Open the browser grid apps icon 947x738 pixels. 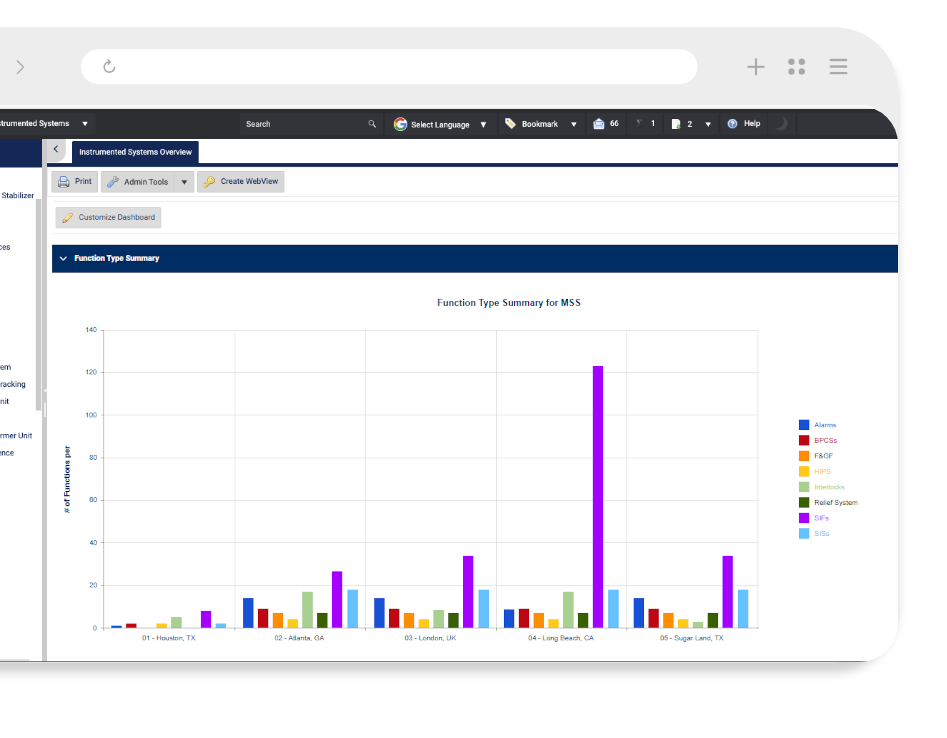pos(796,67)
